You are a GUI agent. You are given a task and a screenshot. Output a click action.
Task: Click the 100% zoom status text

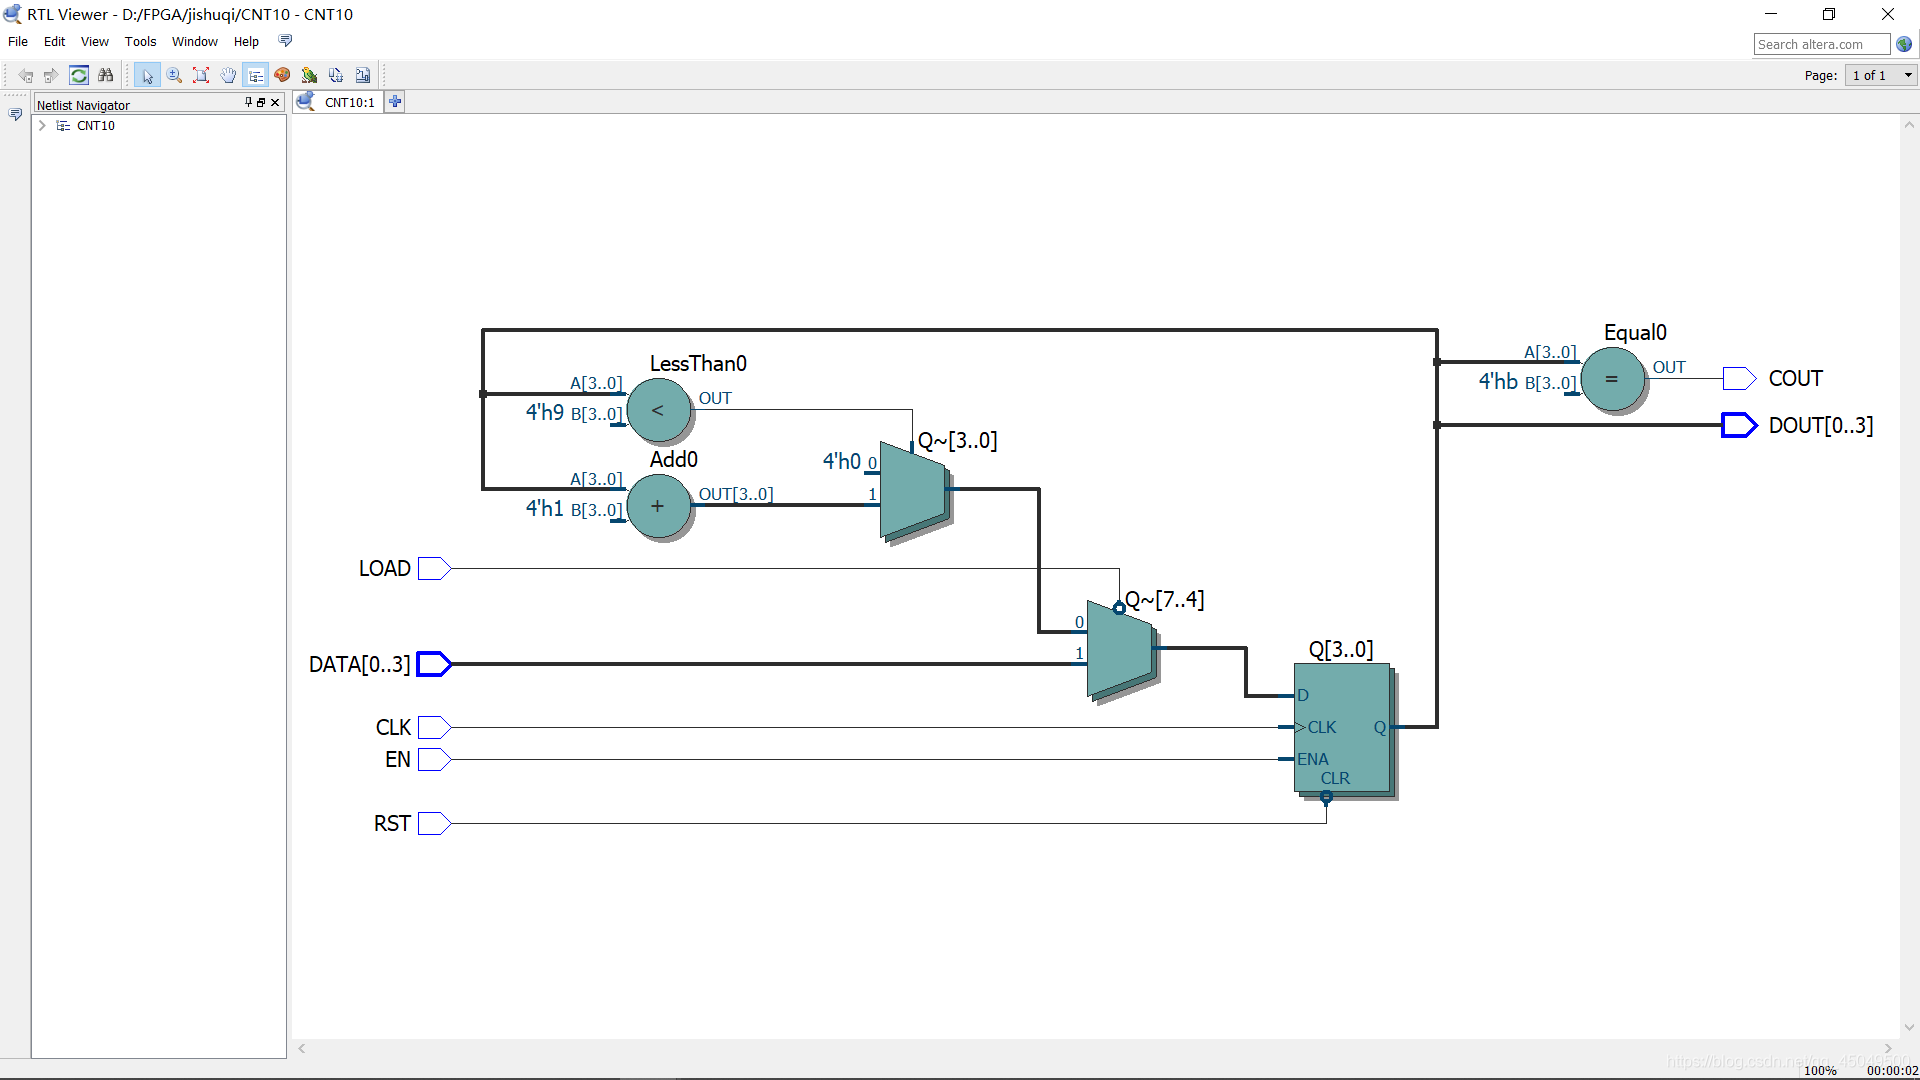[1820, 1070]
